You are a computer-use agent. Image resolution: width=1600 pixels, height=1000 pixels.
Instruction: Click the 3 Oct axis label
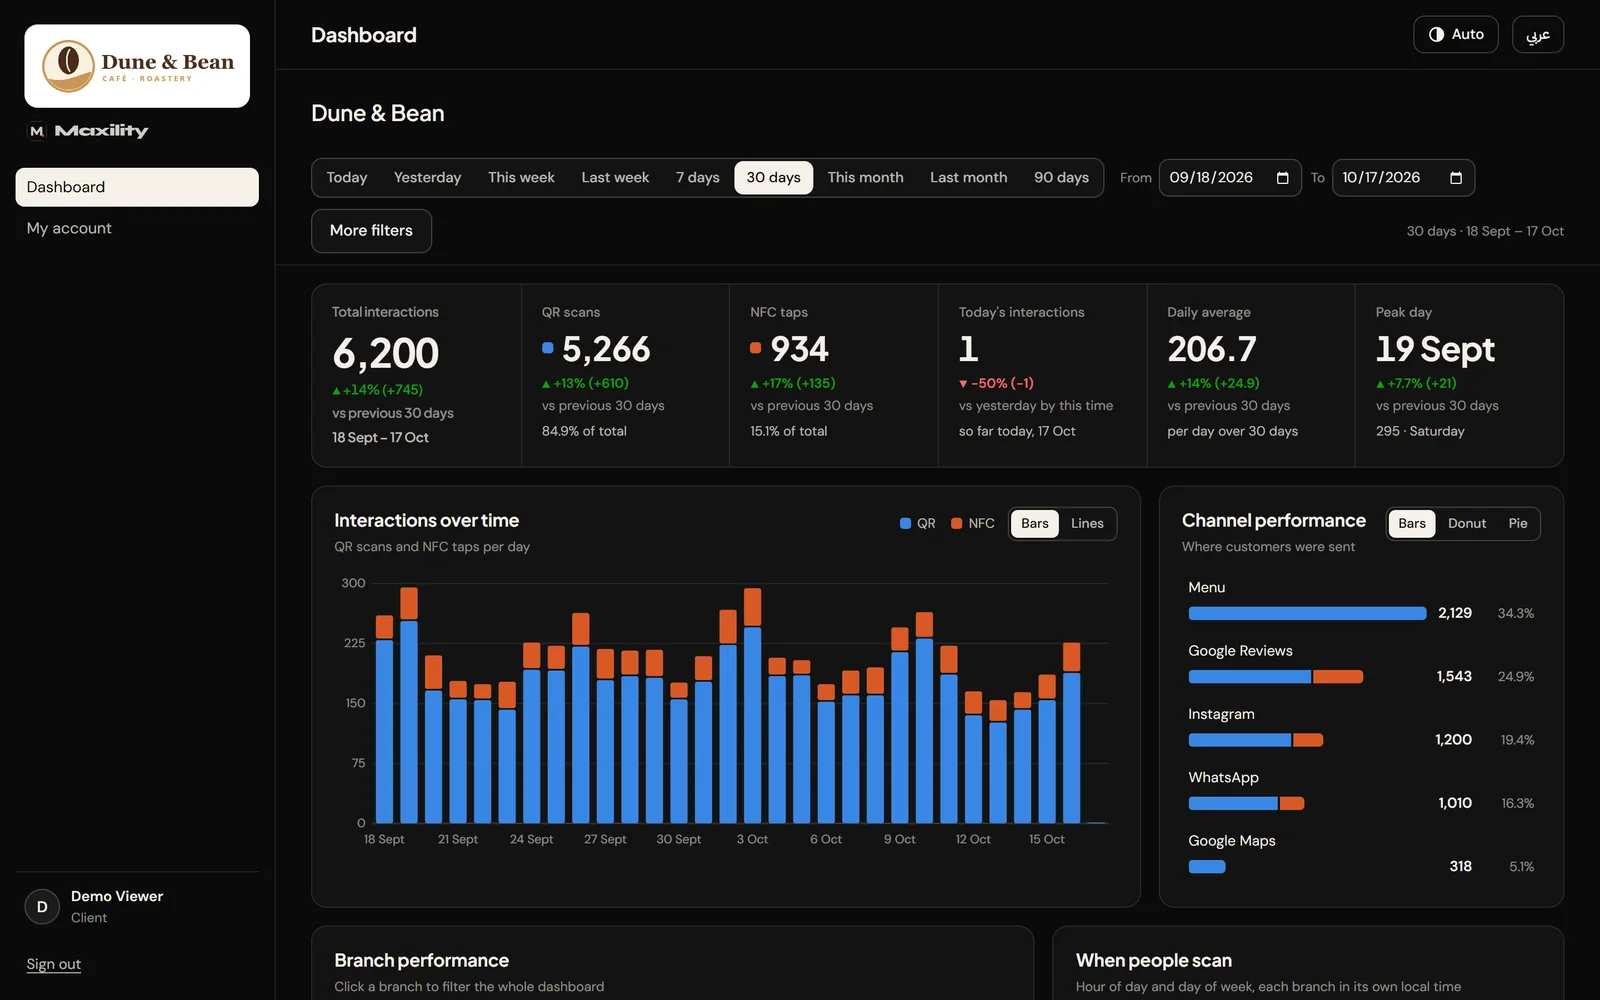pos(752,839)
